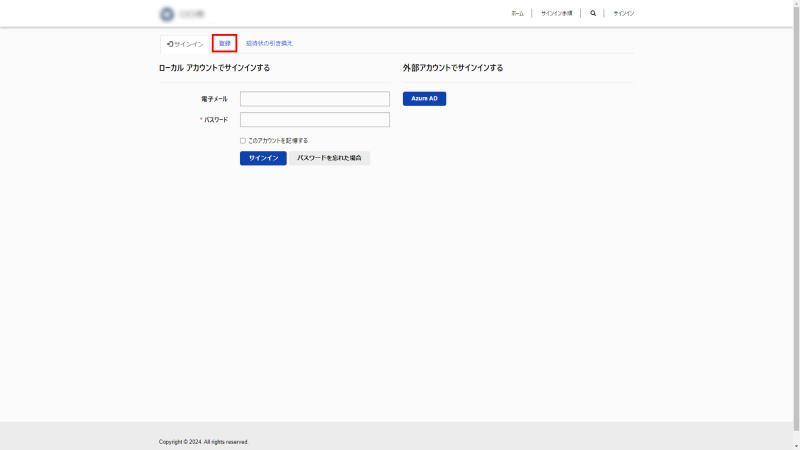Click the 外部アカウントでサインインする heading
The height and width of the screenshot is (450, 800).
point(452,68)
